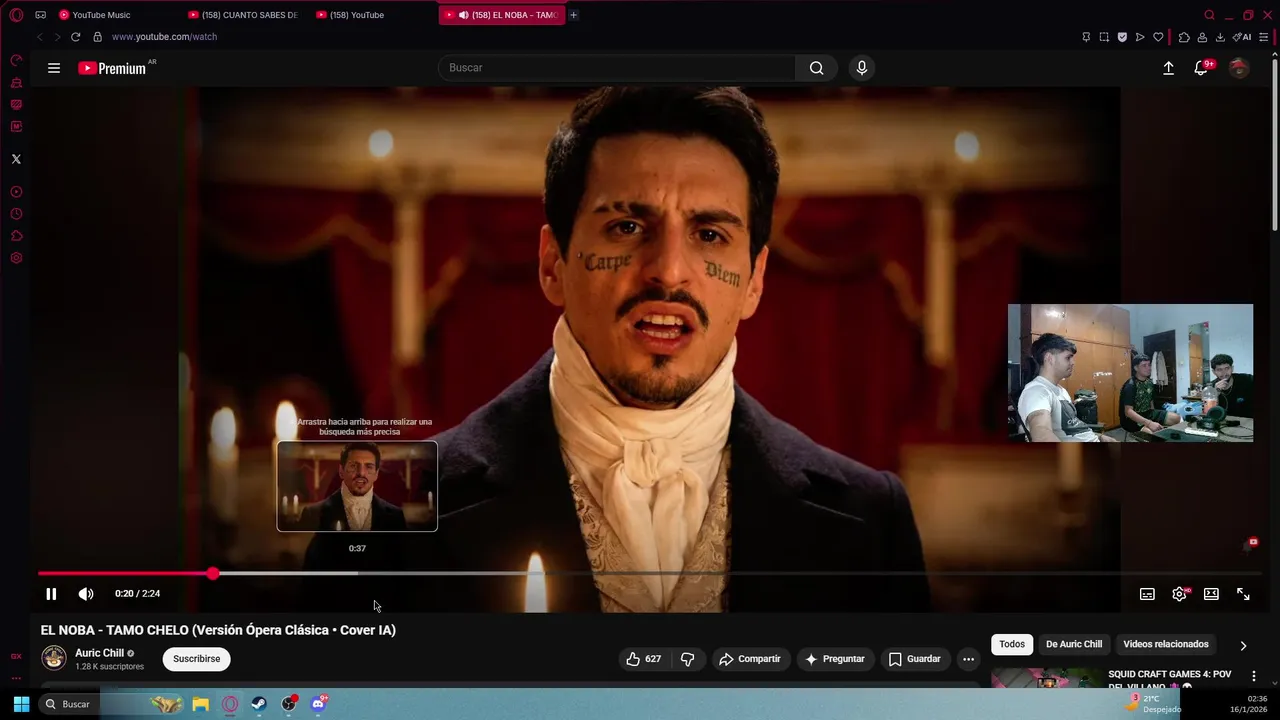Take a snapshot with the capture icon
Viewport: 1280px width, 720px height.
1104,37
